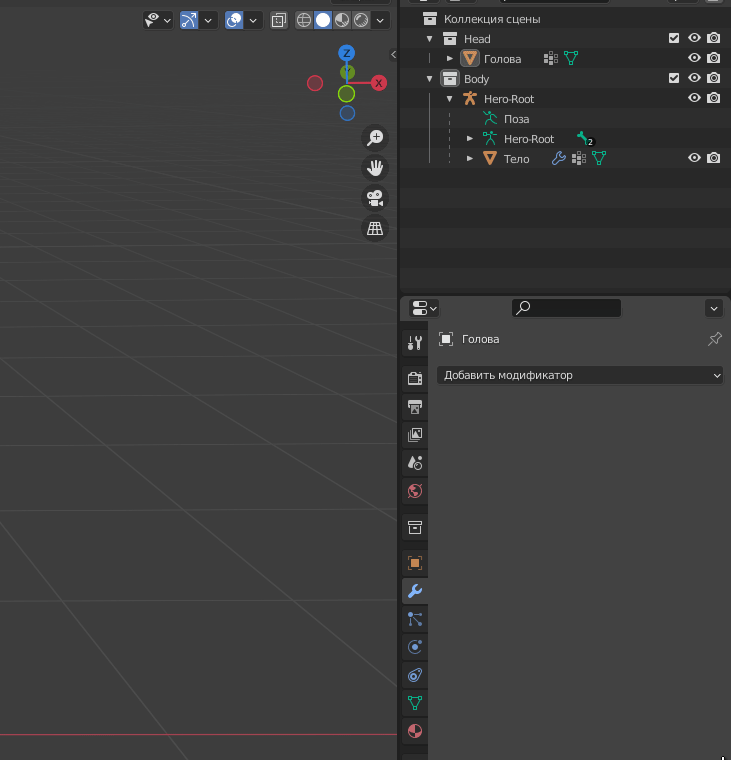This screenshot has height=760, width=731.
Task: Hide the Тело object in viewport
Action: tap(694, 158)
